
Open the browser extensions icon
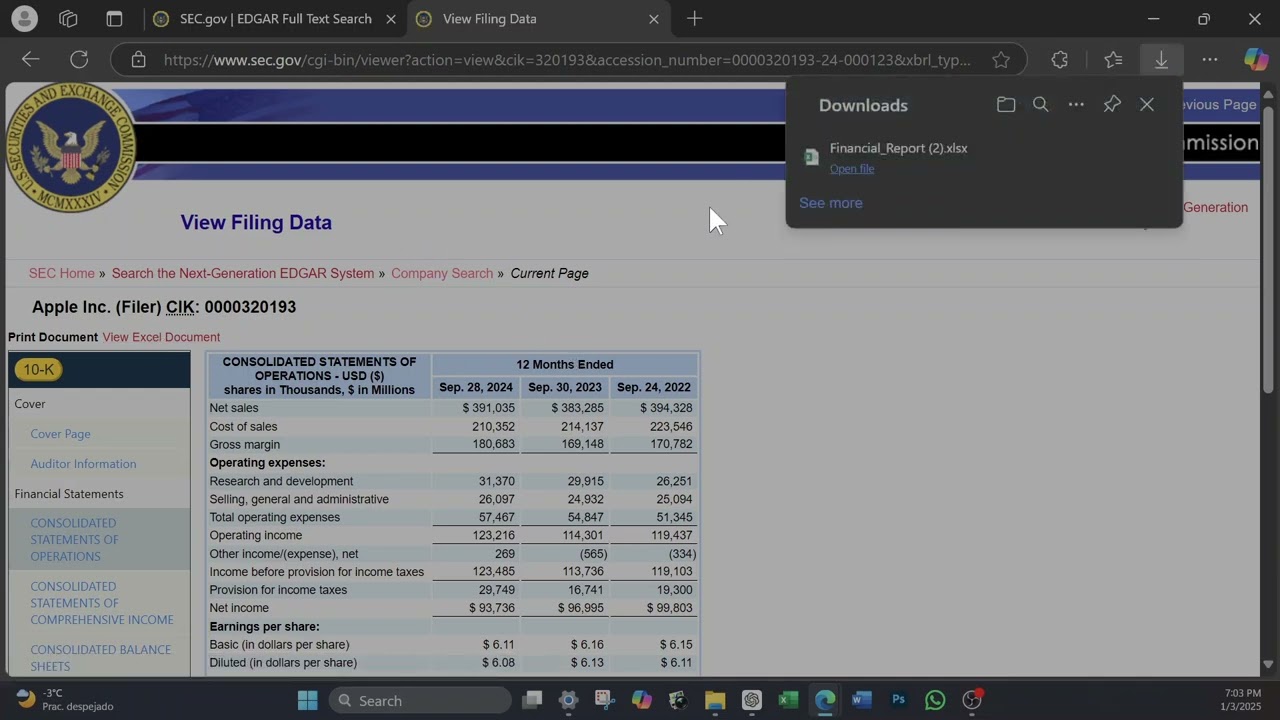(1060, 60)
